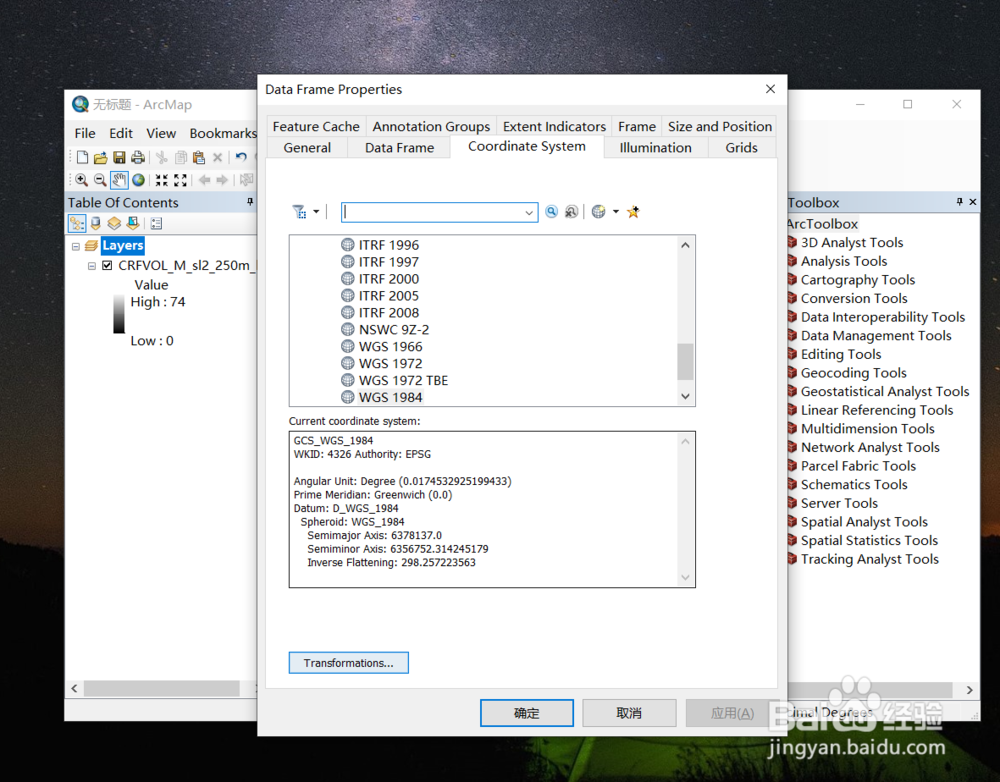The image size is (1000, 782).
Task: Open the Edit menu in ArcMap
Action: (121, 133)
